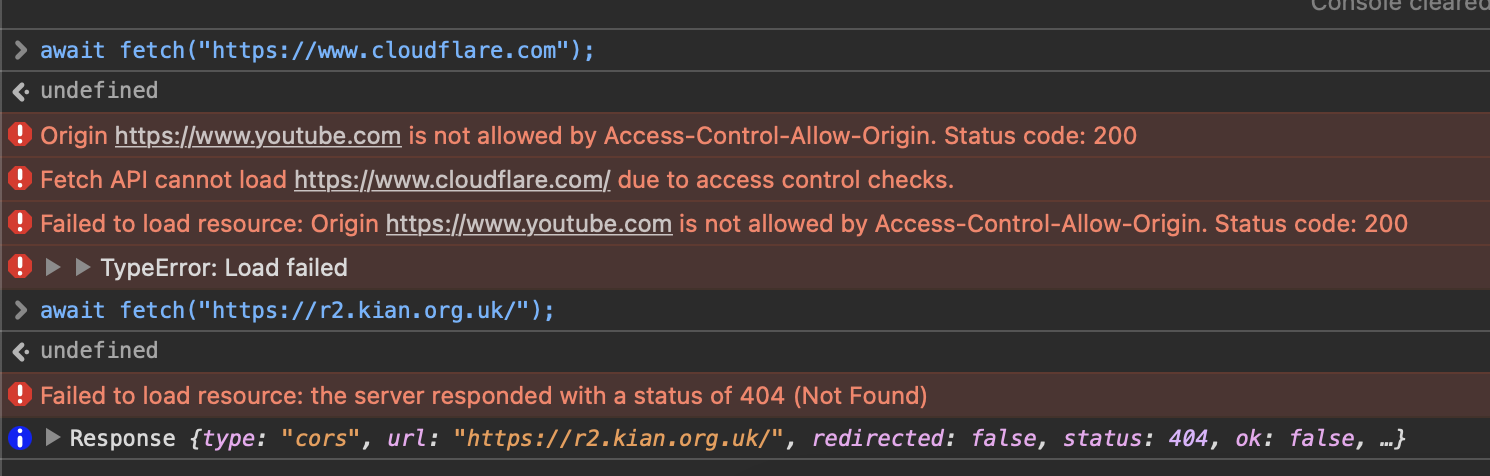Click the error icon beside the 404 Not Found message
The image size is (1490, 476).
pyautogui.click(x=19, y=395)
